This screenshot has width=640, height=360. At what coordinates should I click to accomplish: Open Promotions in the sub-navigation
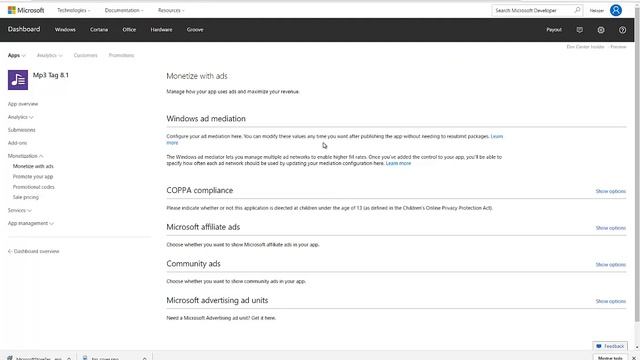pos(121,55)
